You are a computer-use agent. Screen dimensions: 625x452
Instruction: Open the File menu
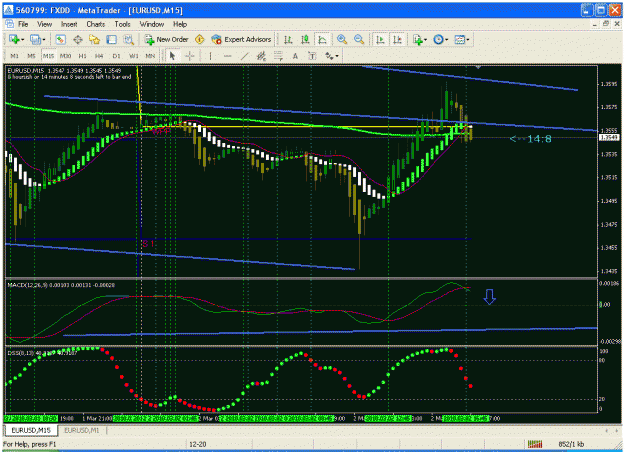coord(23,24)
